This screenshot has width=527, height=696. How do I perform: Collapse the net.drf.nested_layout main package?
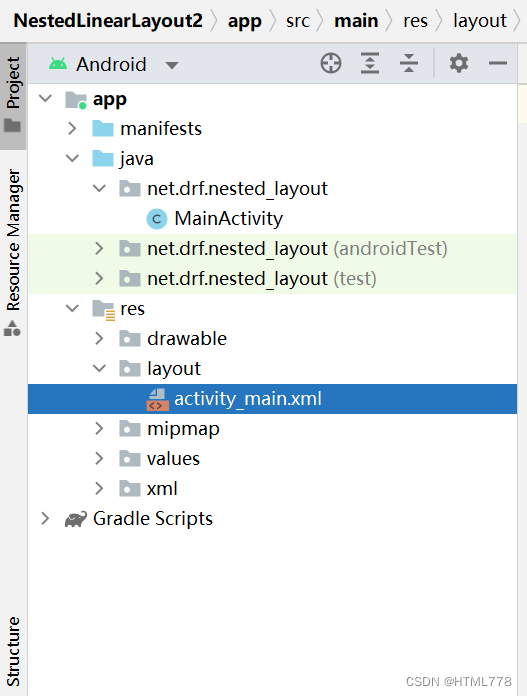point(99,188)
